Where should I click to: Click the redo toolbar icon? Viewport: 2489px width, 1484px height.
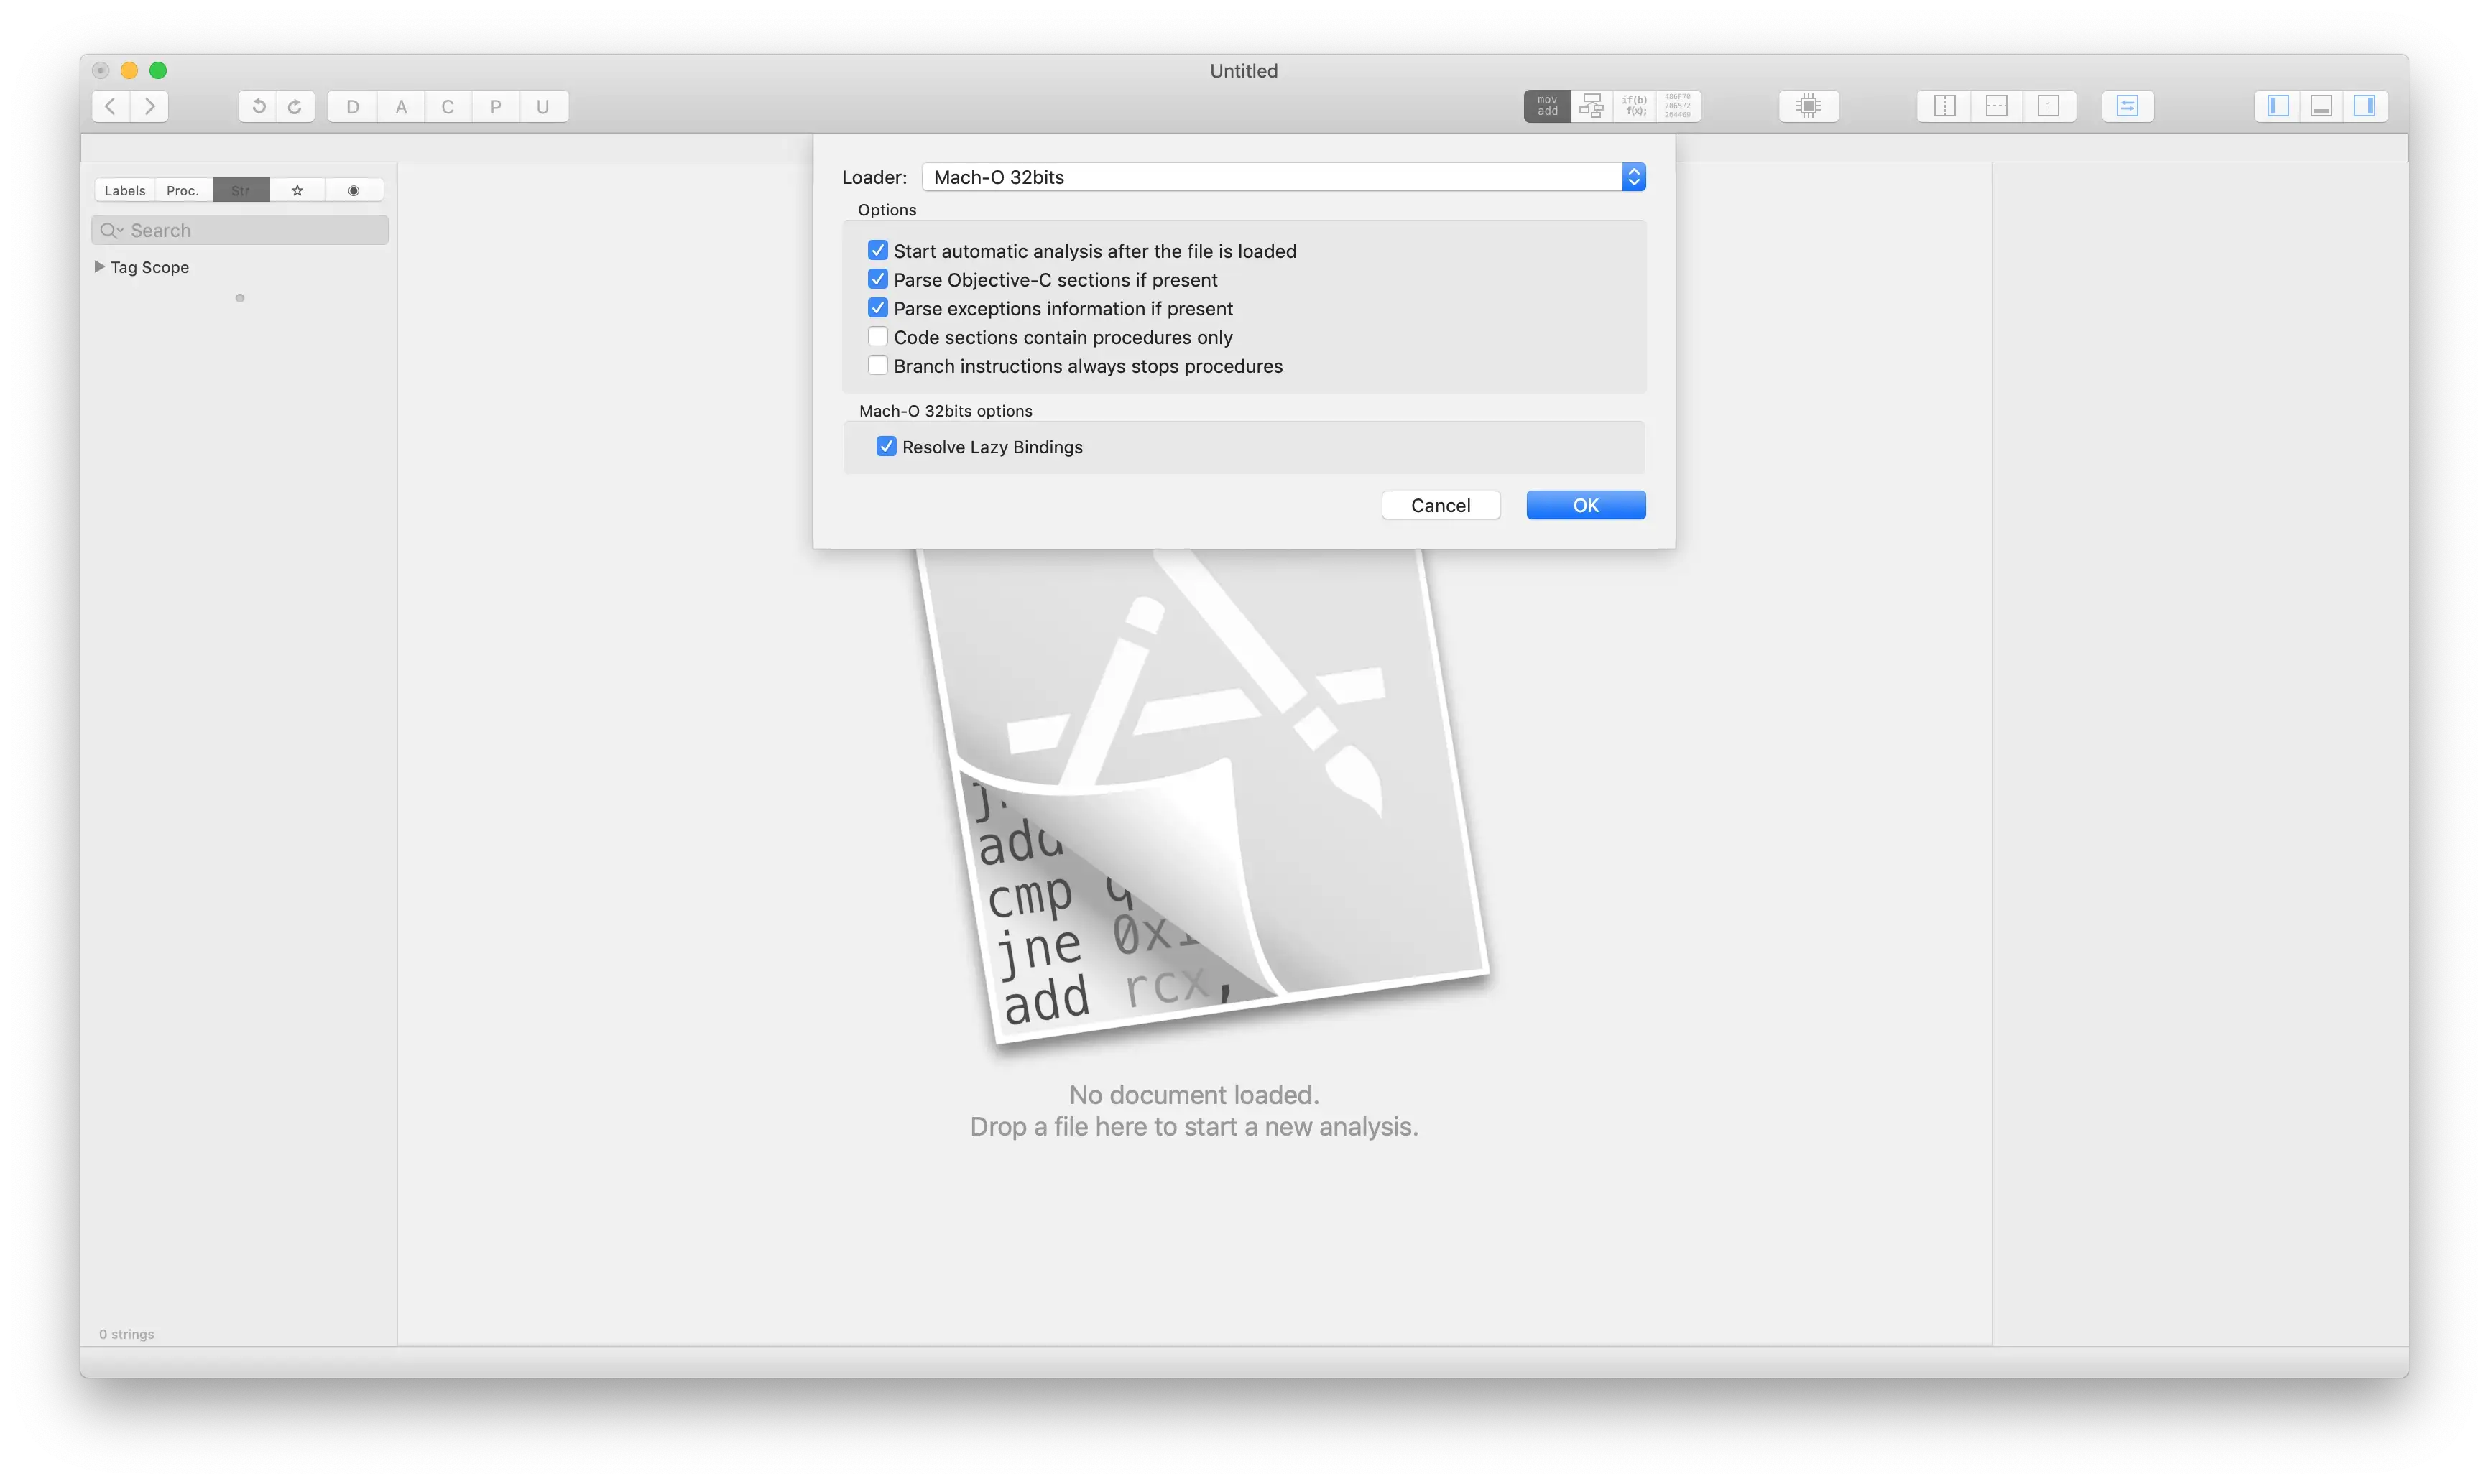295,106
